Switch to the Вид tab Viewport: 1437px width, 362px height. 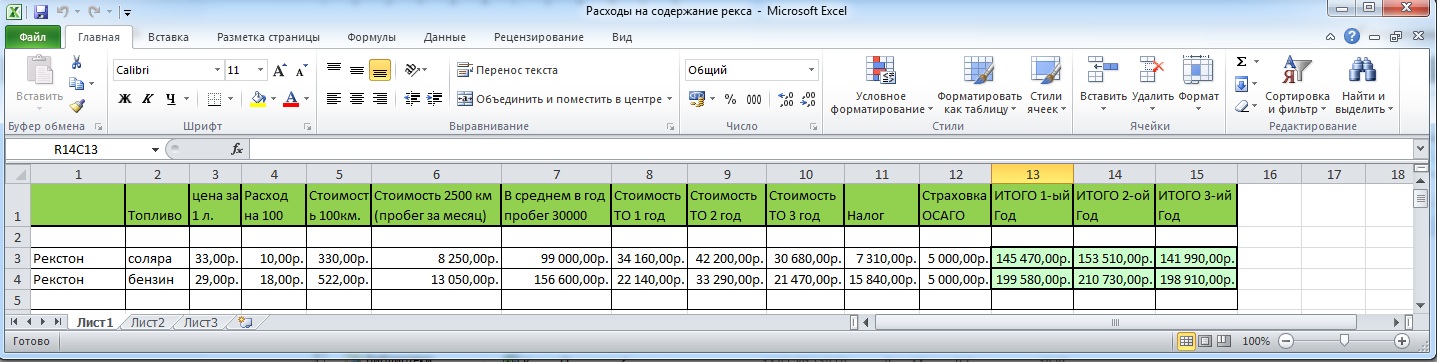621,37
